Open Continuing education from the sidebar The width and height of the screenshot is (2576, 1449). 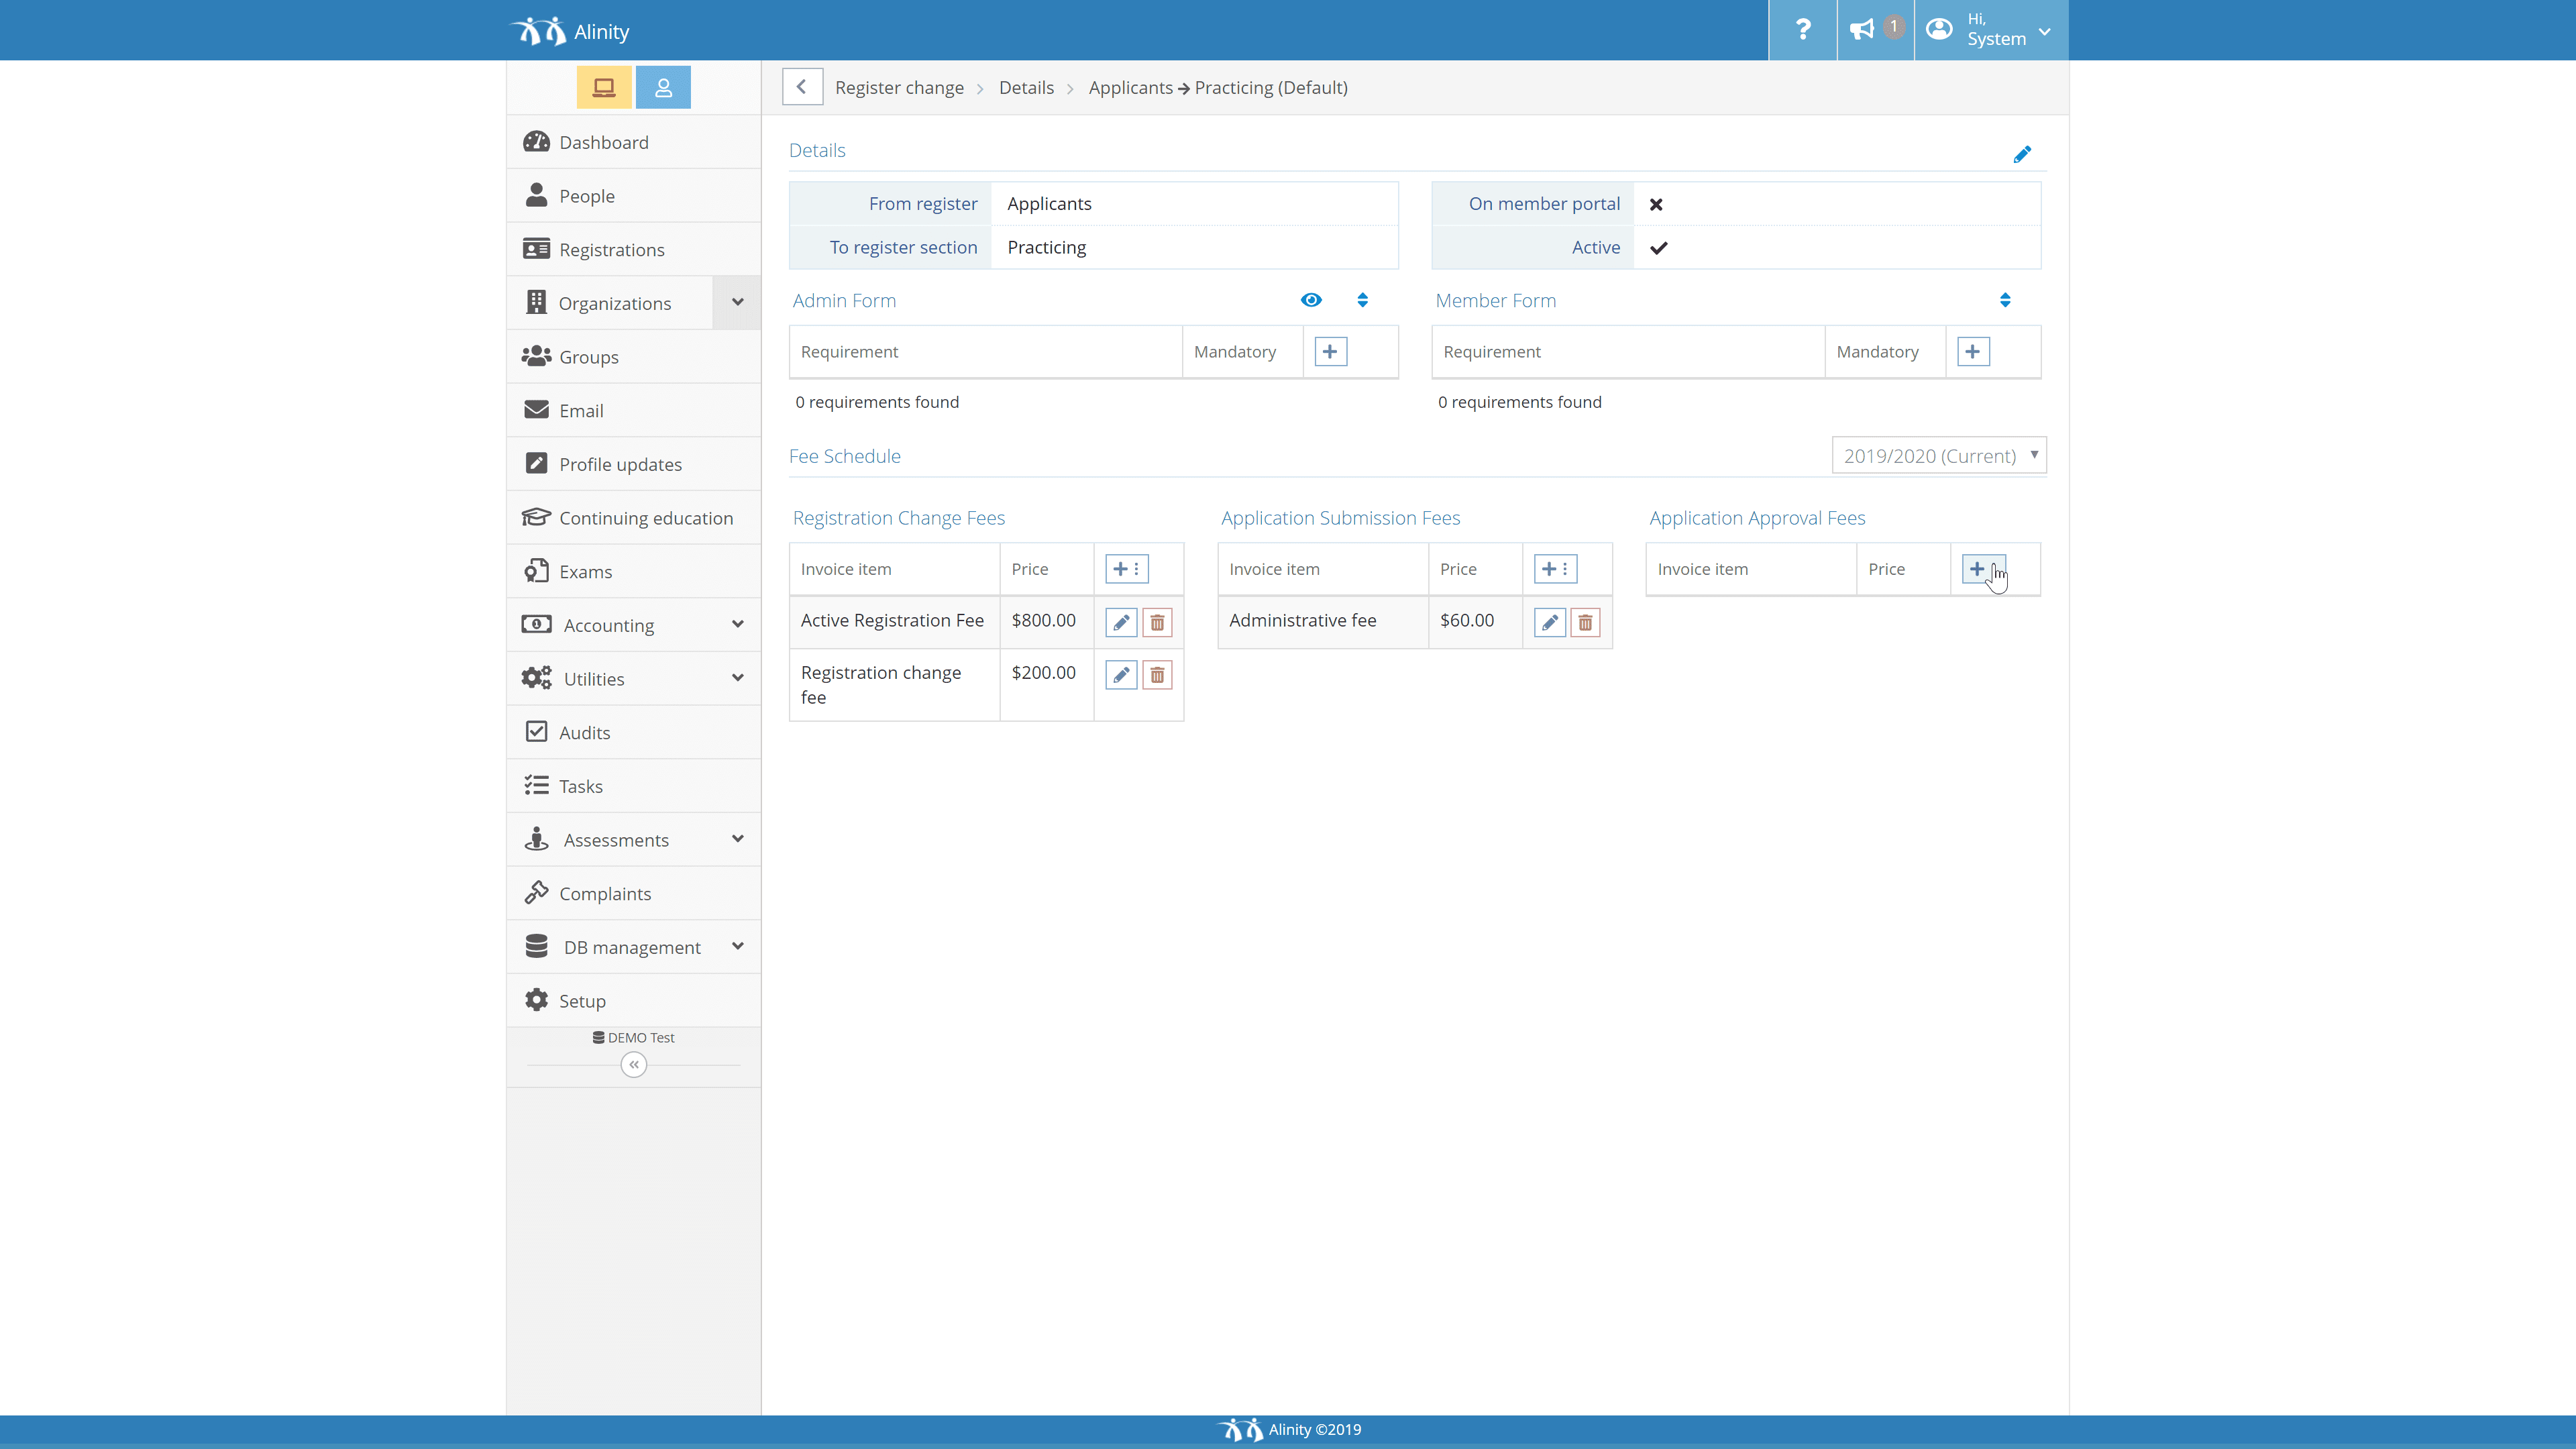(x=634, y=518)
